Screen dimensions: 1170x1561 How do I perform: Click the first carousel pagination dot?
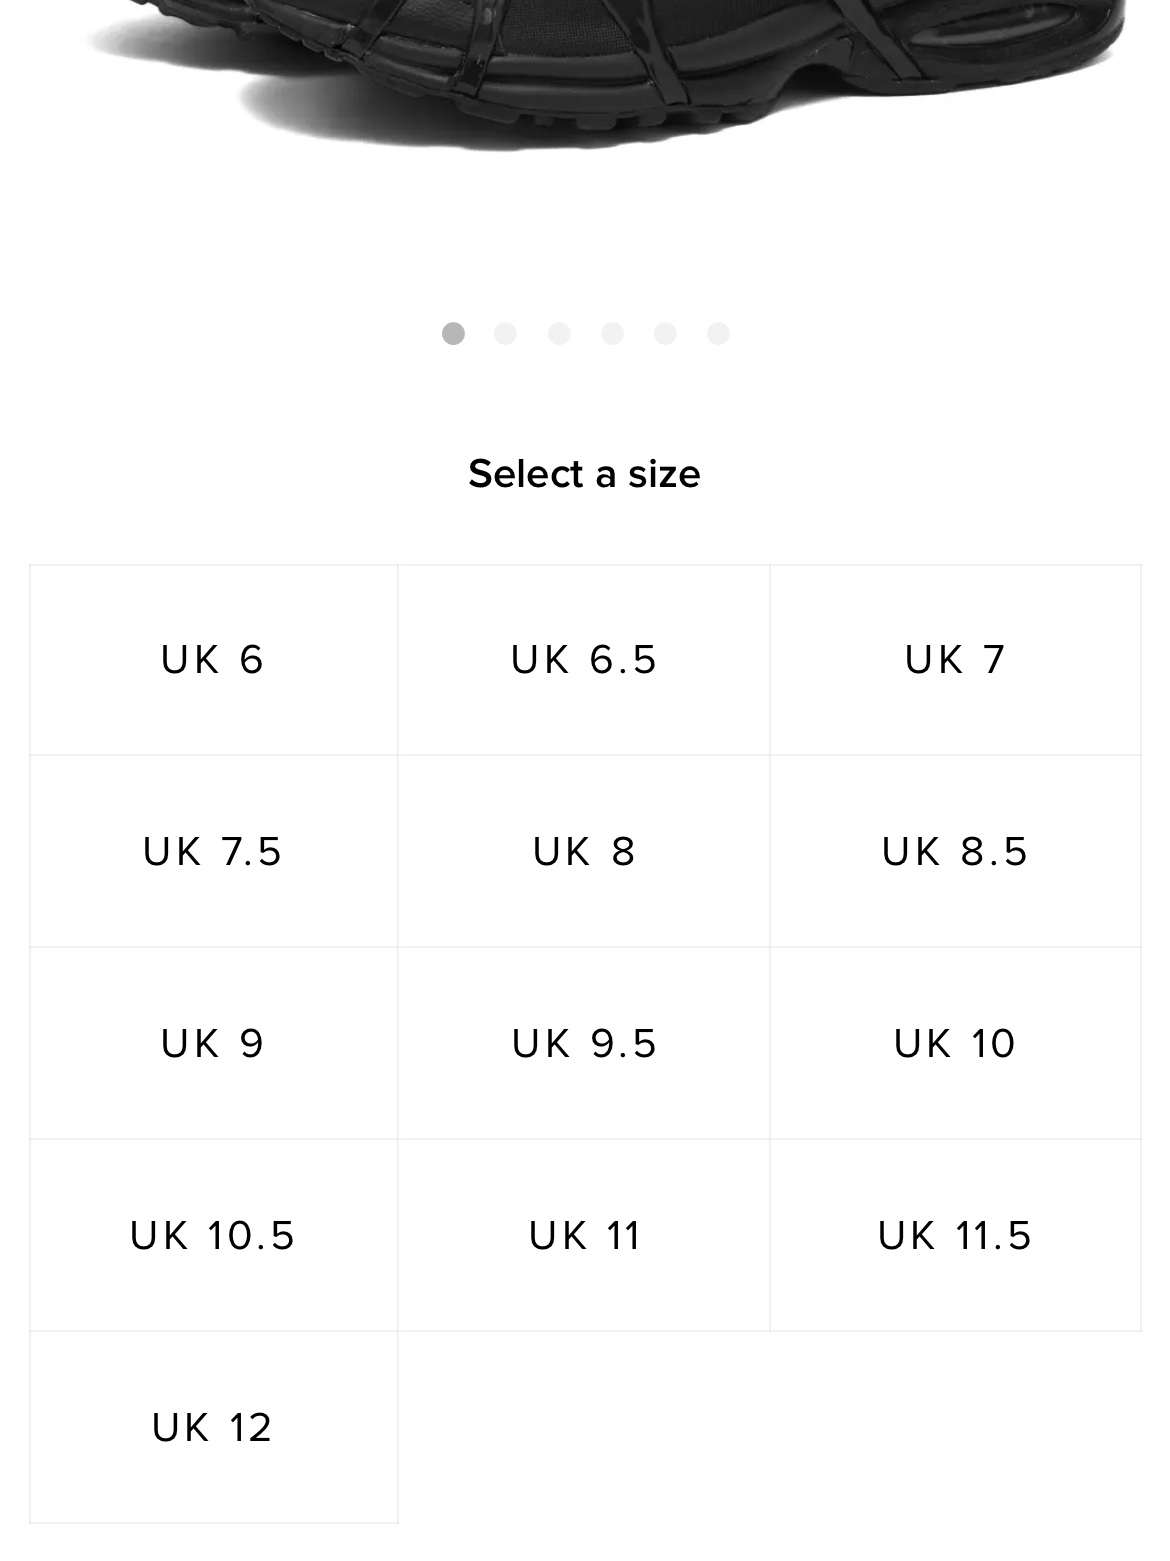pyautogui.click(x=453, y=333)
